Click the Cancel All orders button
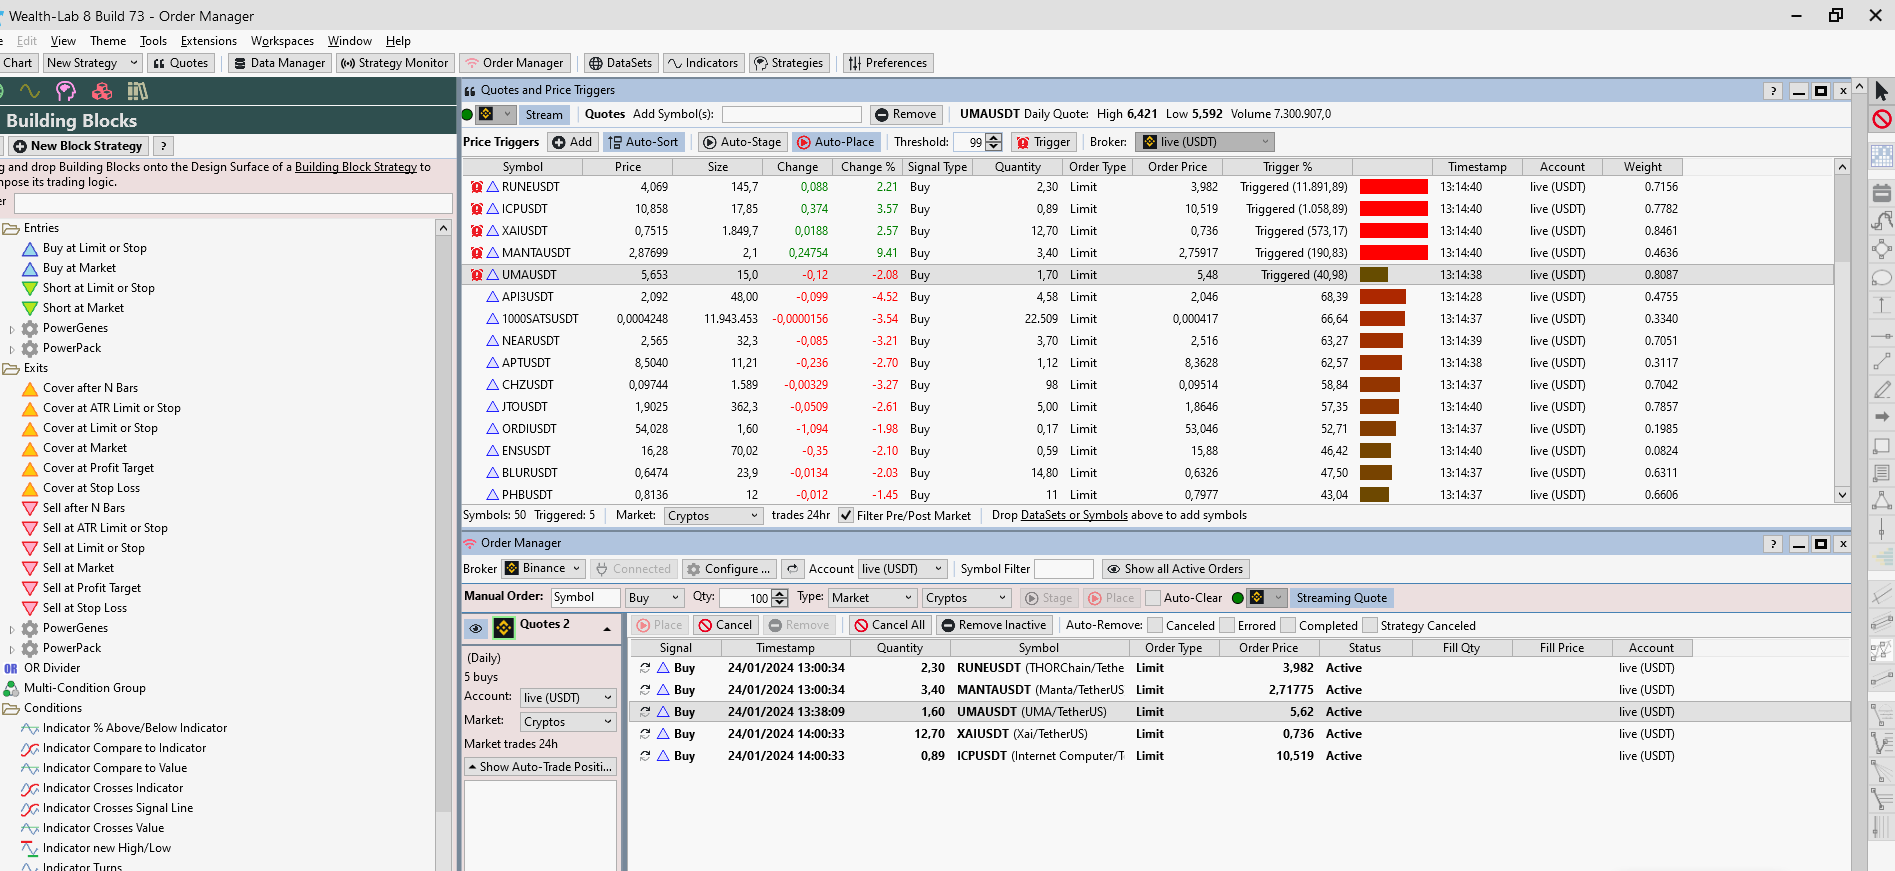Viewport: 1895px width, 871px height. click(x=889, y=626)
